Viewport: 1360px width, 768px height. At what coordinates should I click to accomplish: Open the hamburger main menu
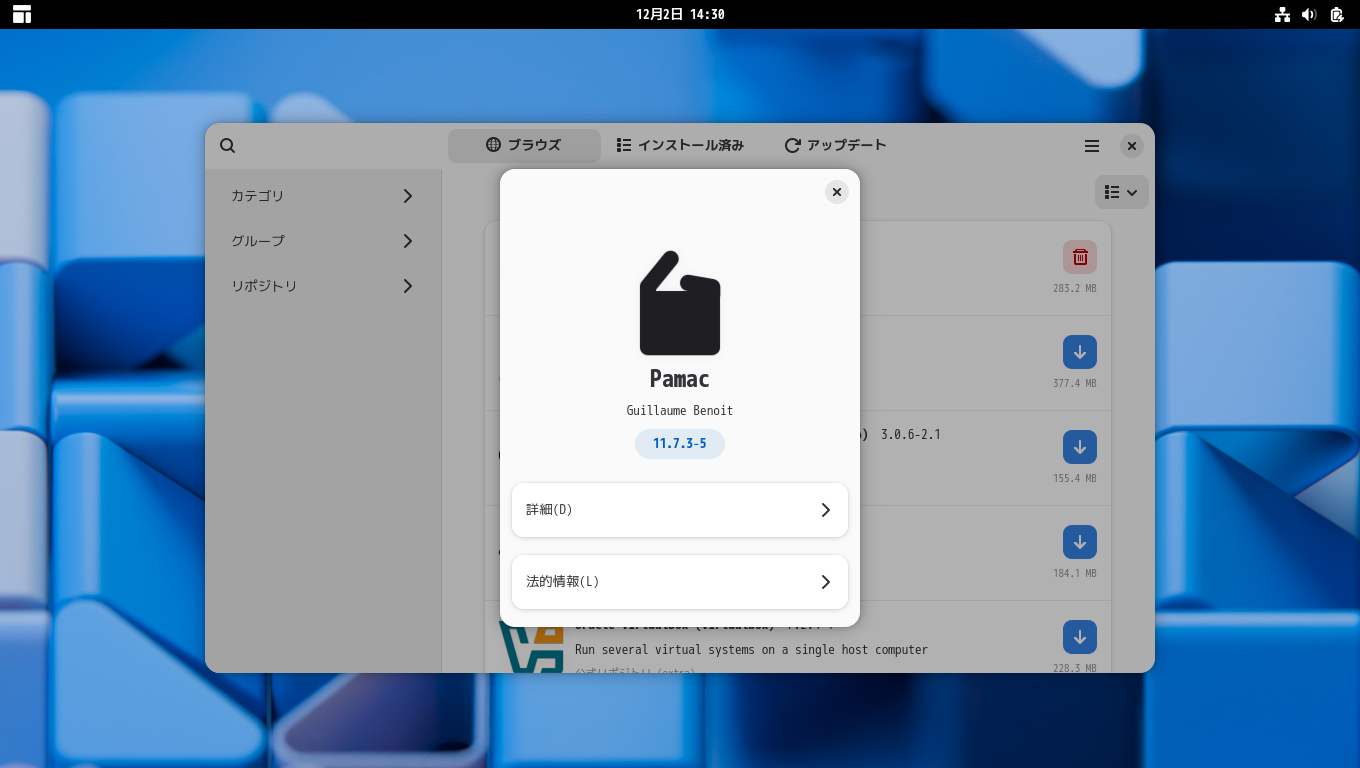point(1092,146)
